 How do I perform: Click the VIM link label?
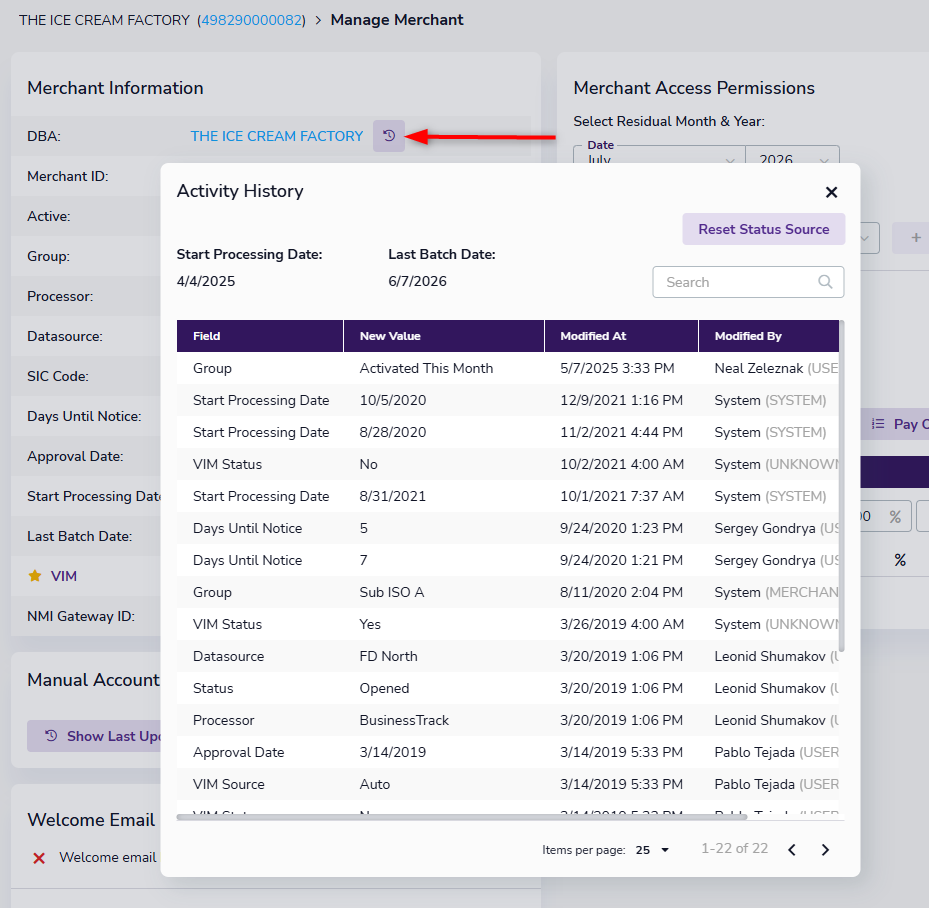click(64, 576)
